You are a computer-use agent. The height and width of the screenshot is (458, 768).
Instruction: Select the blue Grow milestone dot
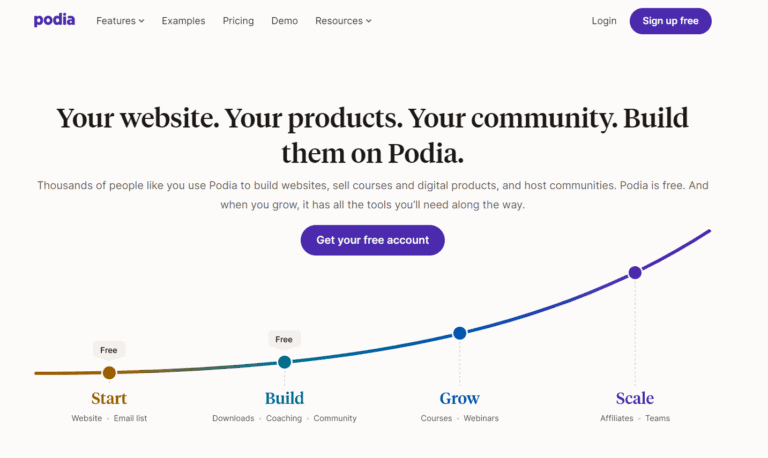459,333
